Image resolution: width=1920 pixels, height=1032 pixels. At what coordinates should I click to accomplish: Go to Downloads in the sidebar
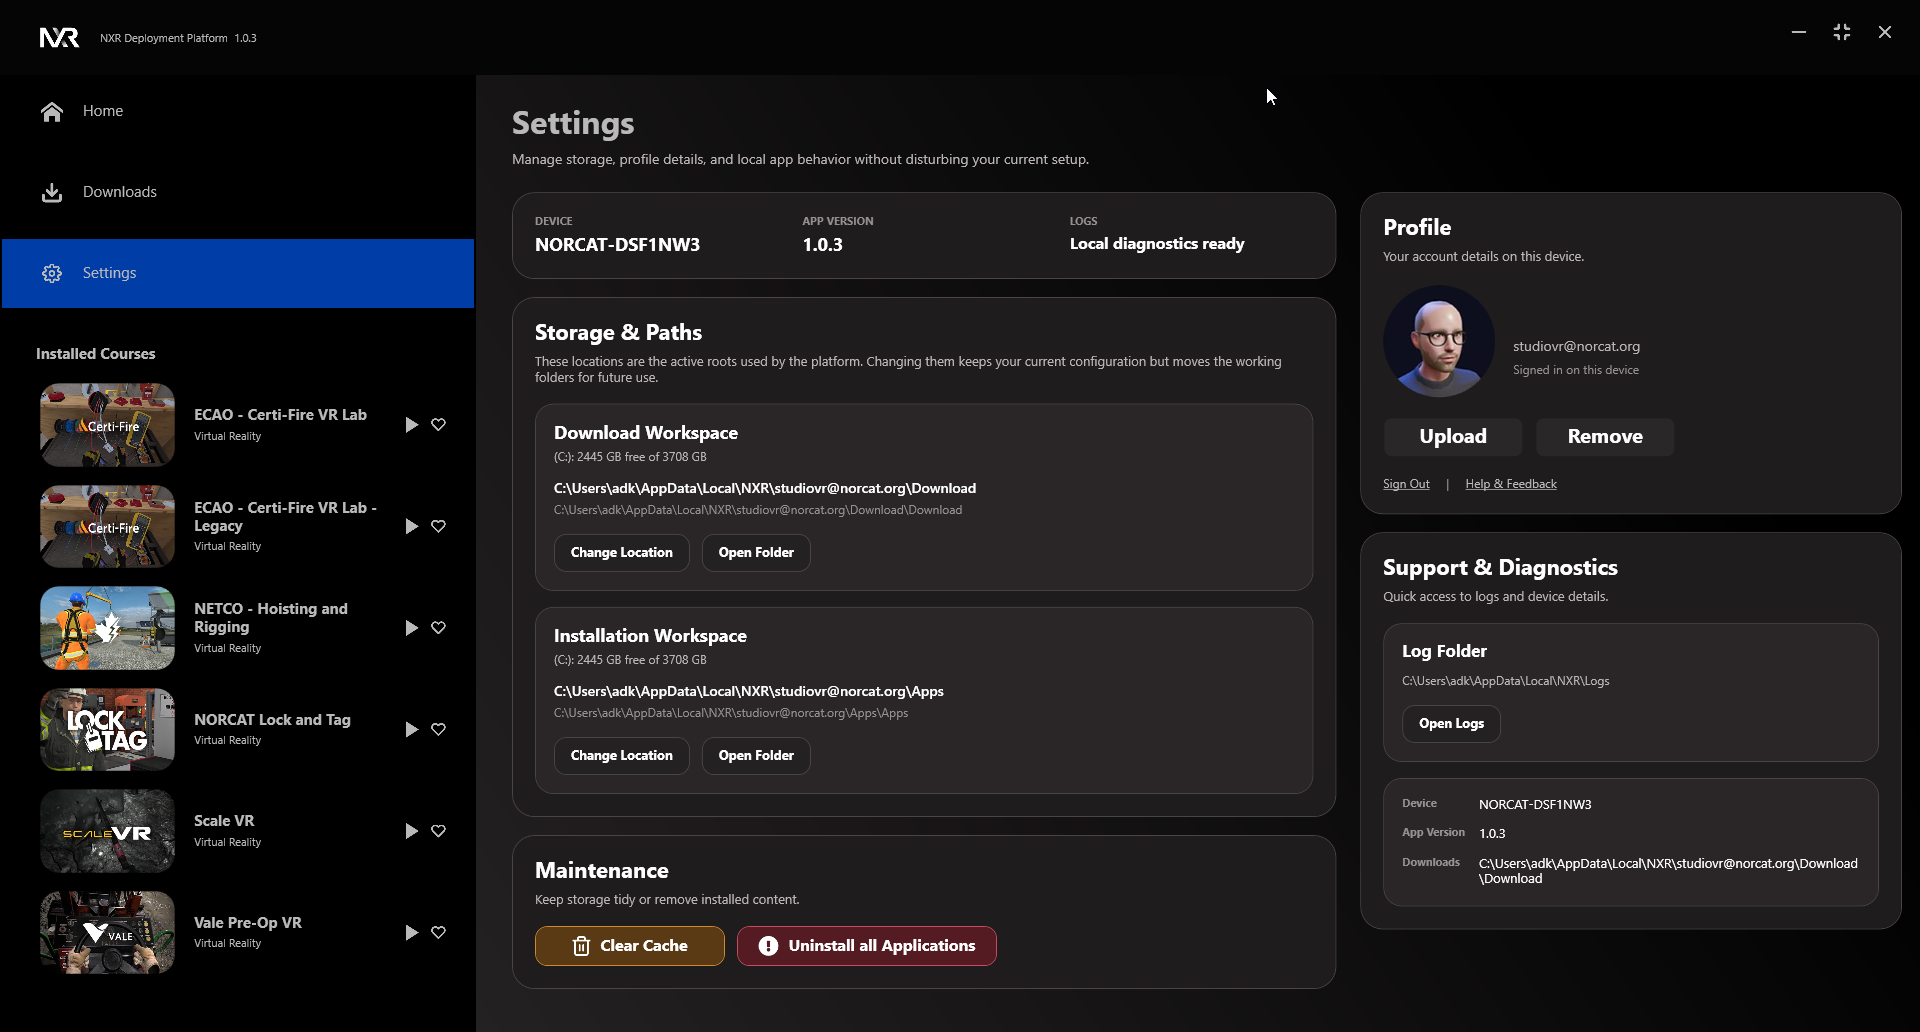pyautogui.click(x=119, y=192)
